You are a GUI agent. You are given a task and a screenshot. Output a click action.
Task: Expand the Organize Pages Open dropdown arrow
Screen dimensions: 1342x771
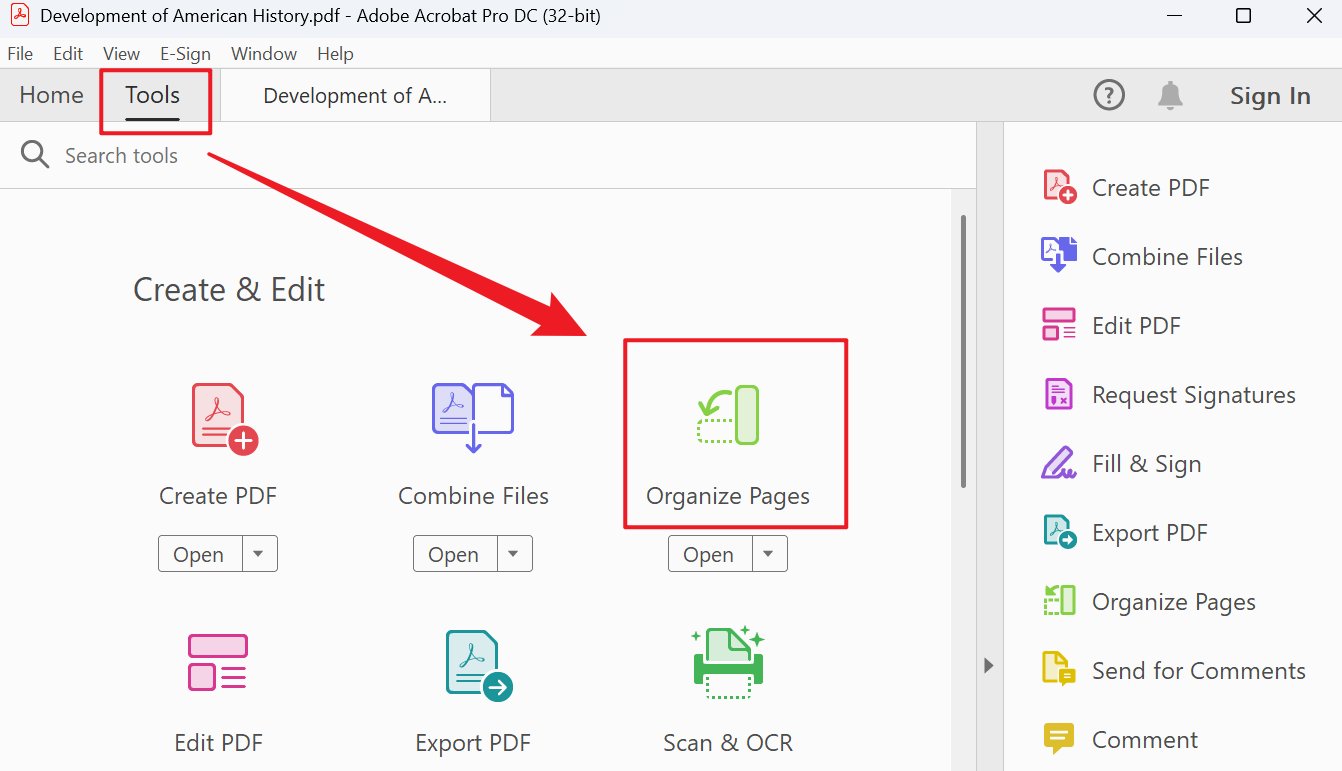point(769,554)
